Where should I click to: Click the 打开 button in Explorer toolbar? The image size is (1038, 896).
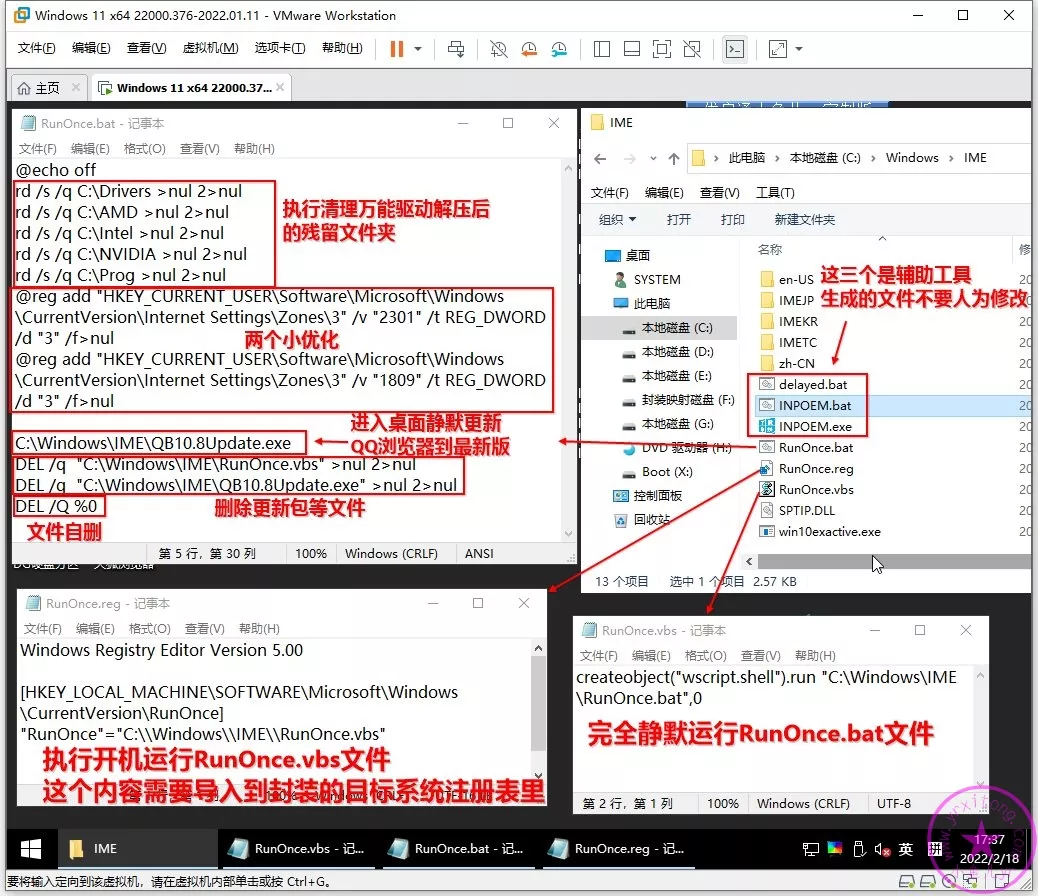[678, 219]
